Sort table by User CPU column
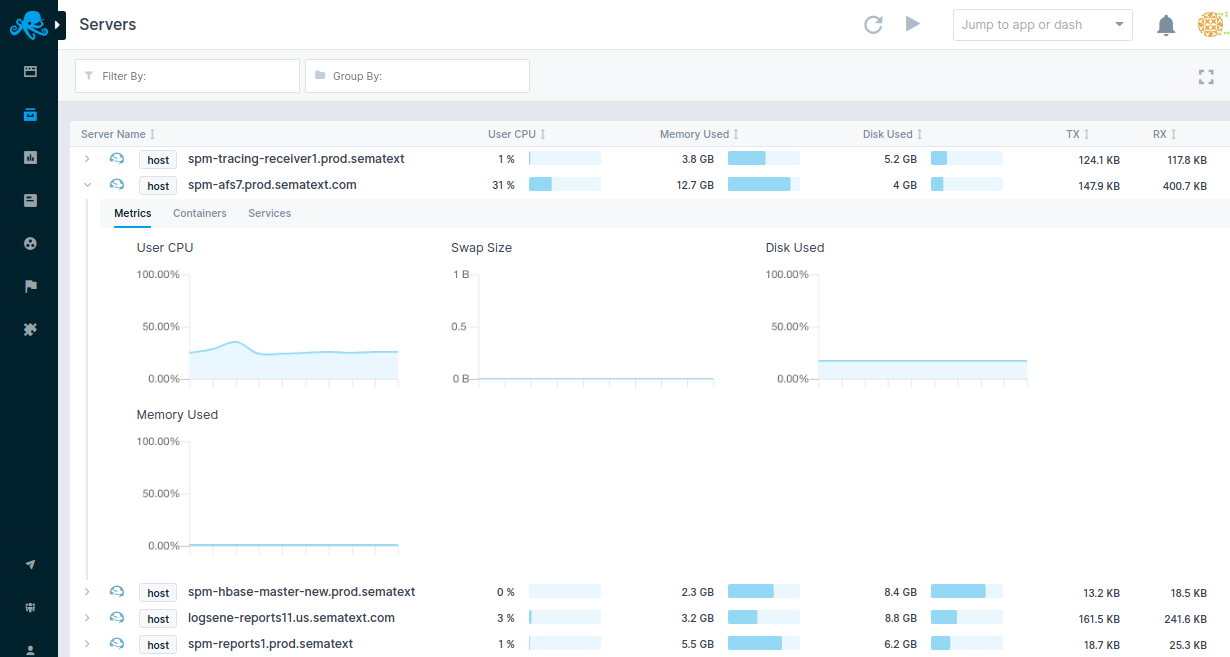Viewport: 1230px width, 657px height. [516, 134]
